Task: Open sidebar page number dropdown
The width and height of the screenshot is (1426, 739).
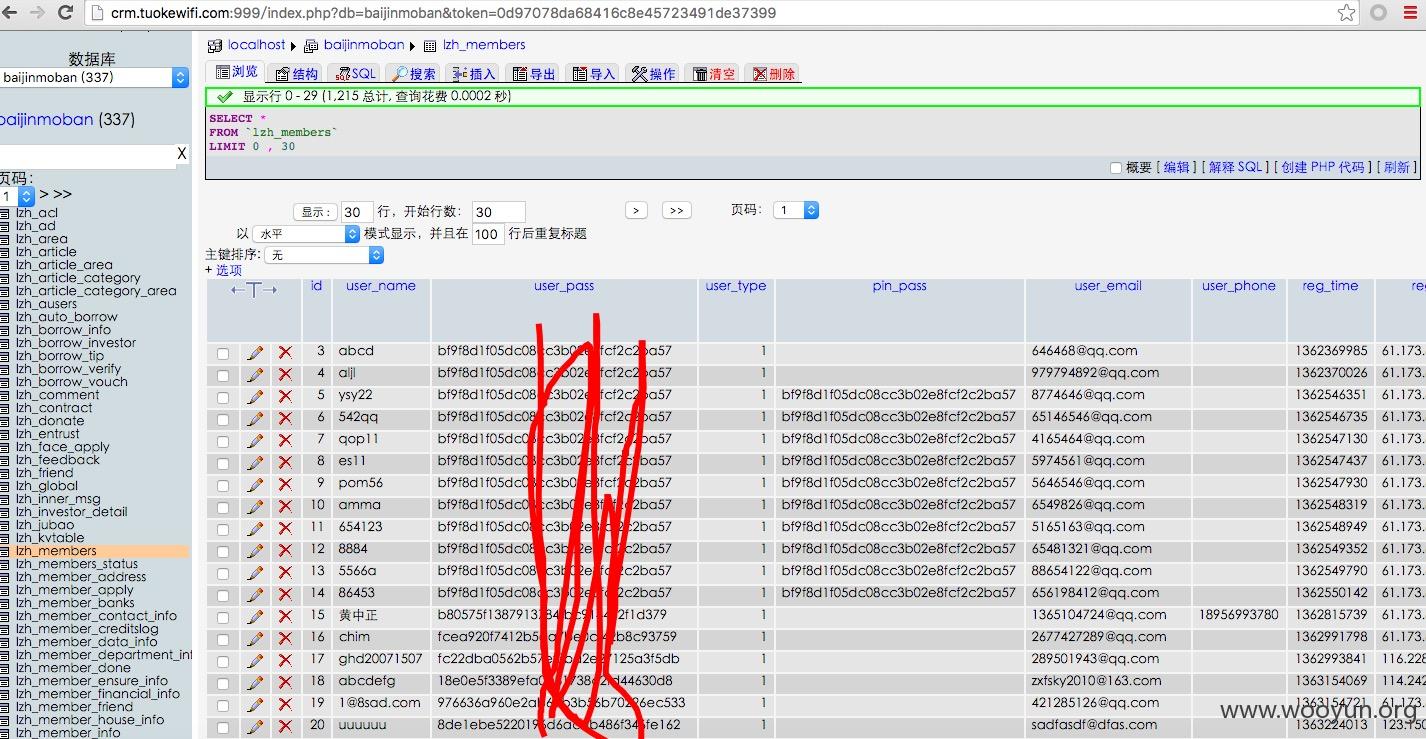Action: point(17,196)
